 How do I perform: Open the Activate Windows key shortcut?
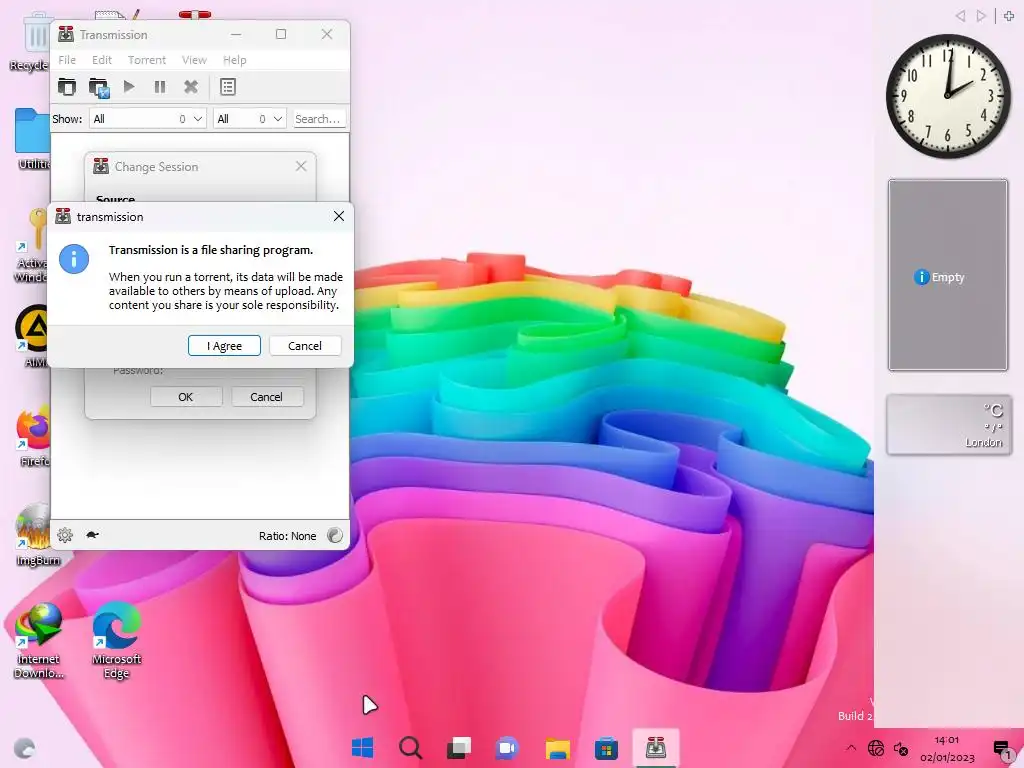click(33, 245)
